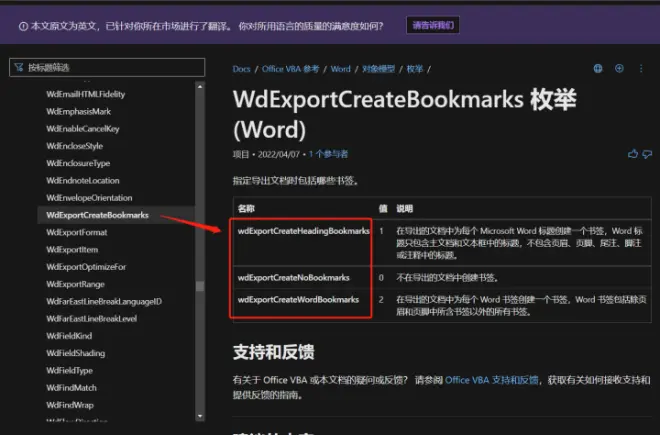
Task: Open the Word breadcrumb link
Action: (341, 69)
